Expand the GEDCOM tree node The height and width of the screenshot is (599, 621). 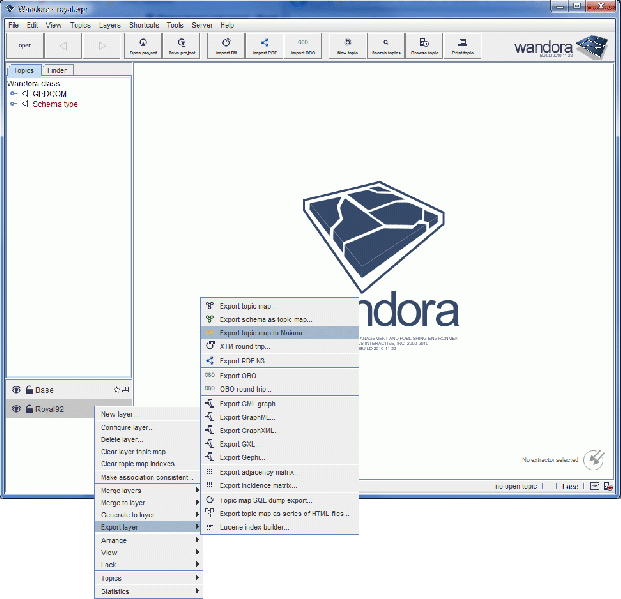click(x=14, y=93)
